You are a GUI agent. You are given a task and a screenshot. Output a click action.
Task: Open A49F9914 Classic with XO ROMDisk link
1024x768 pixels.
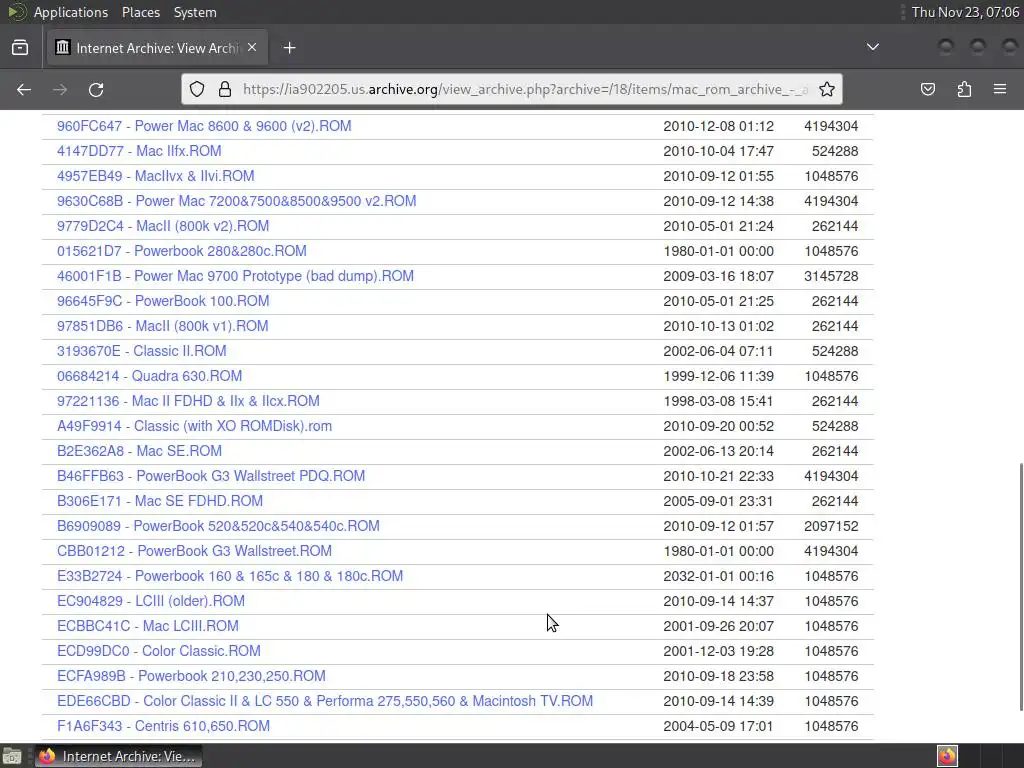(x=194, y=426)
